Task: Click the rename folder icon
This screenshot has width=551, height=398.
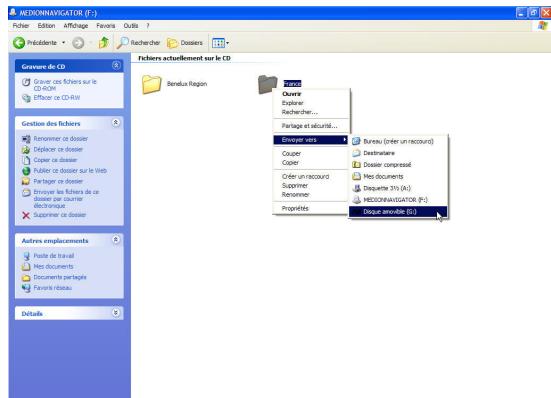Action: pos(26,139)
